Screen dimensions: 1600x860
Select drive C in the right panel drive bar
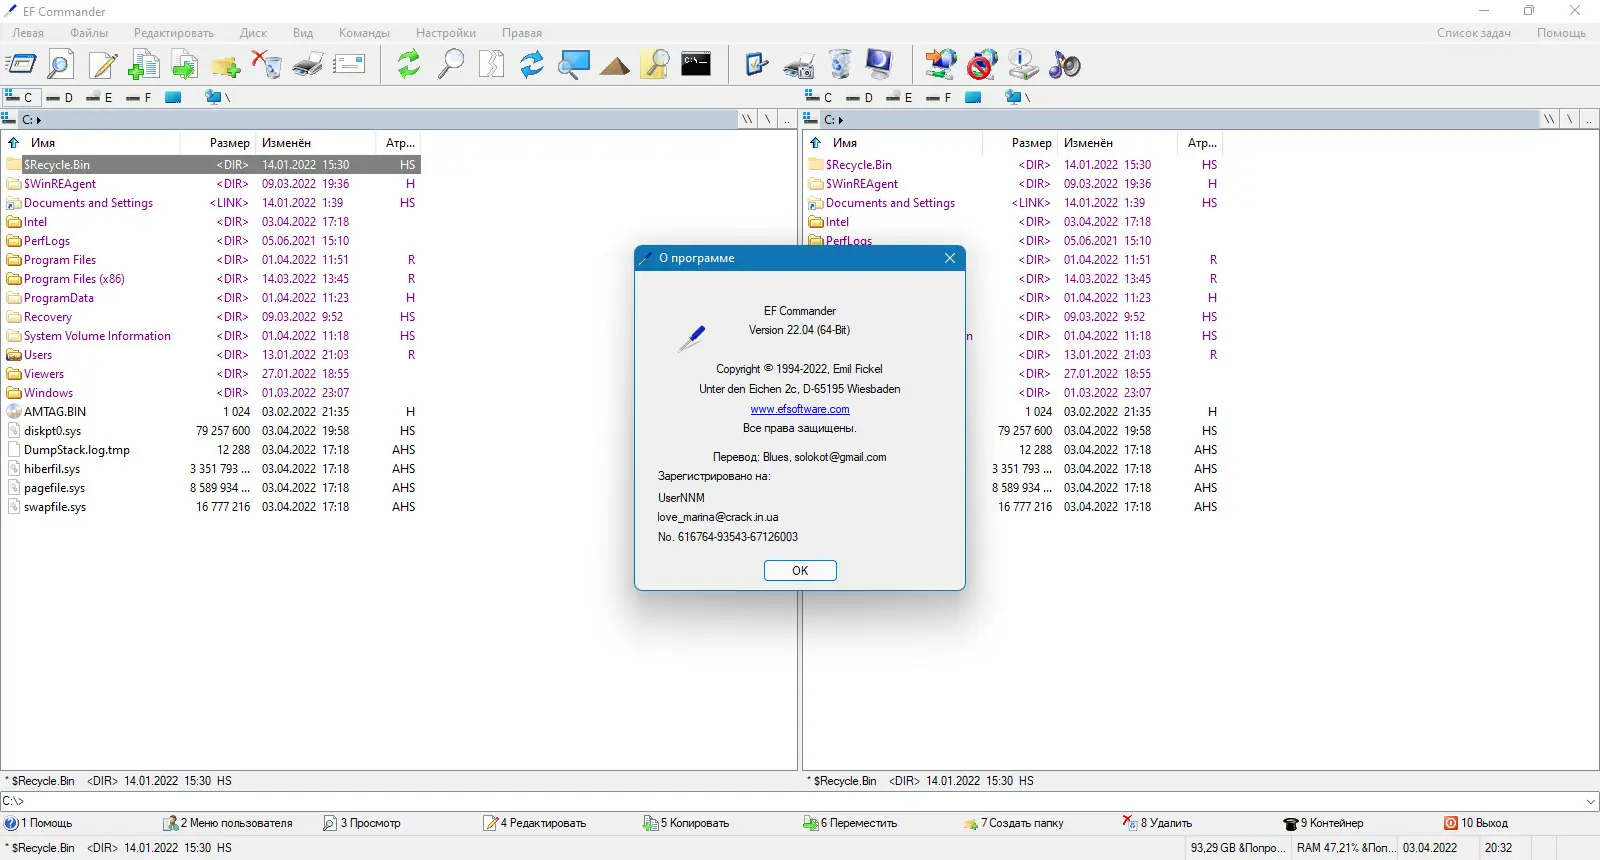point(820,97)
